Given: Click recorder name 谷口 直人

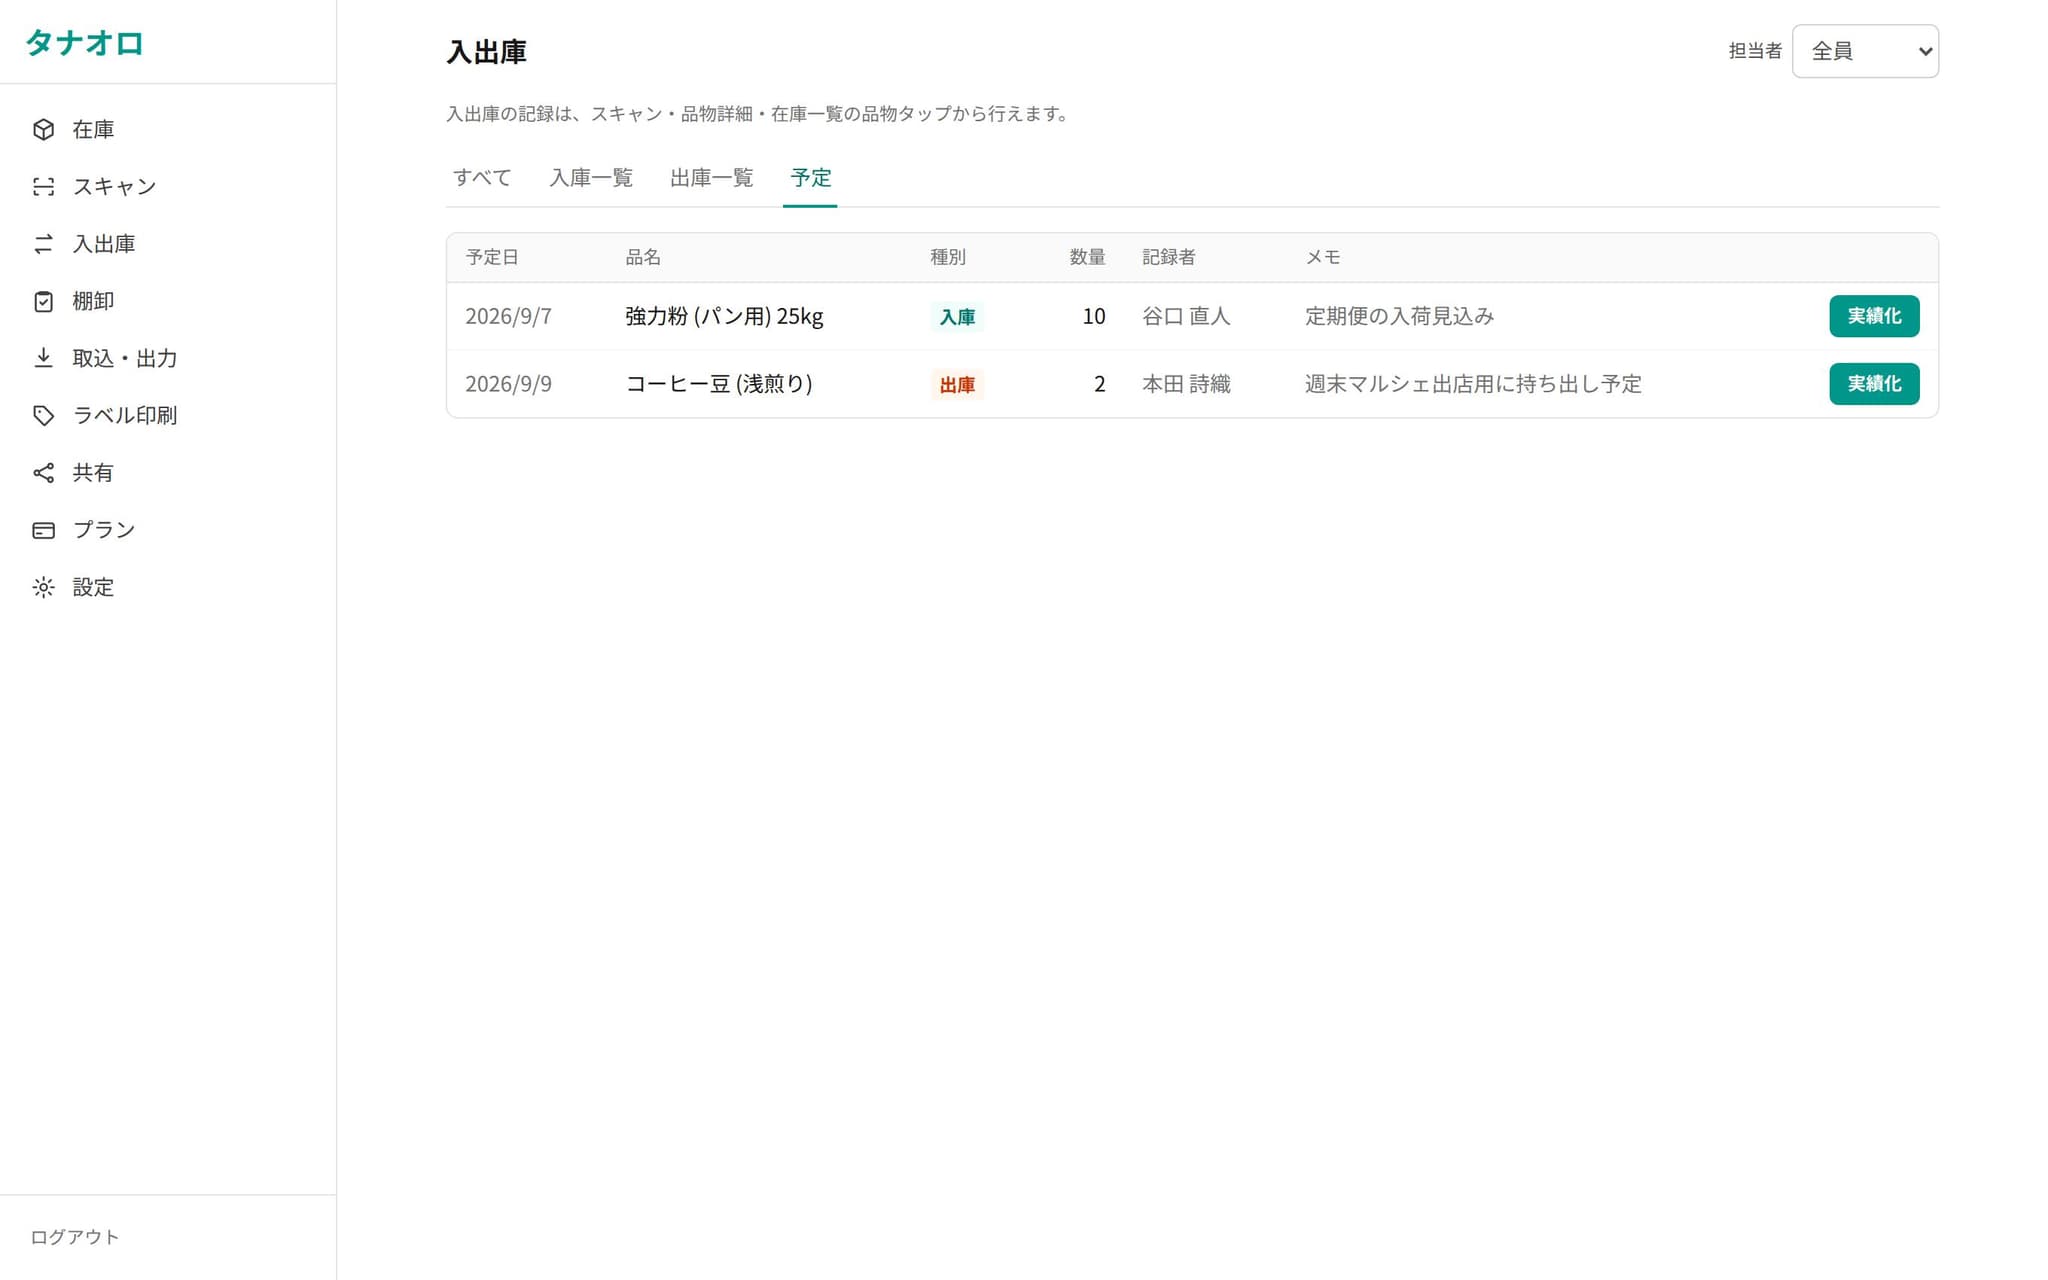Looking at the screenshot, I should tap(1186, 316).
